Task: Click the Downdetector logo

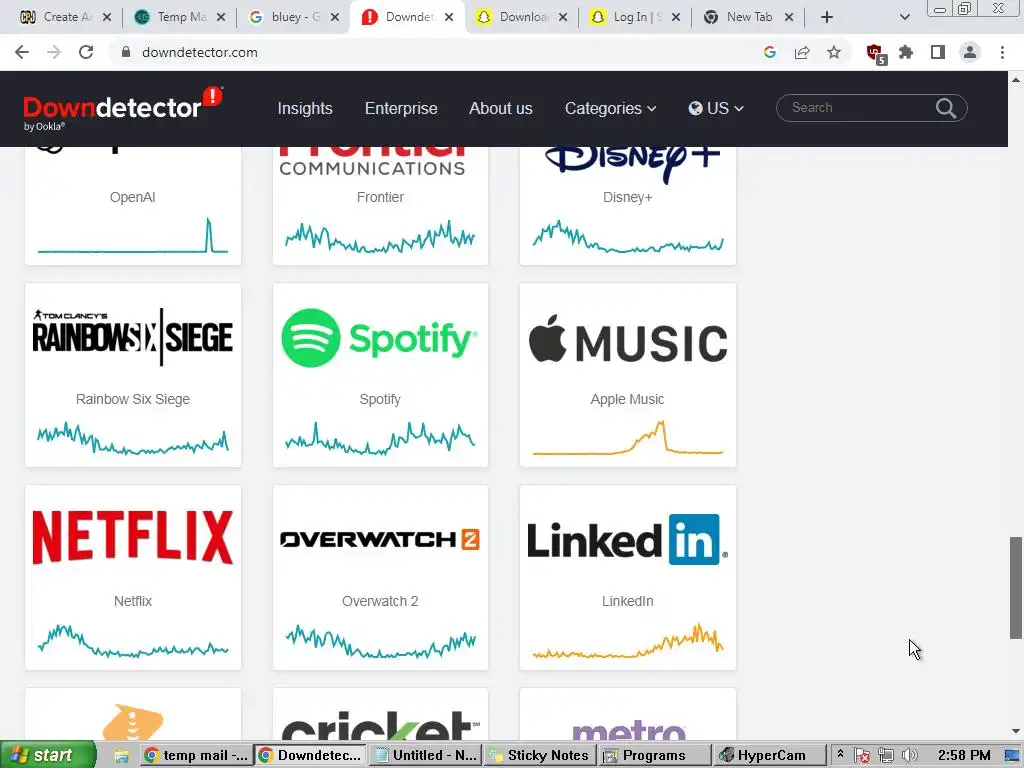Action: pyautogui.click(x=123, y=108)
